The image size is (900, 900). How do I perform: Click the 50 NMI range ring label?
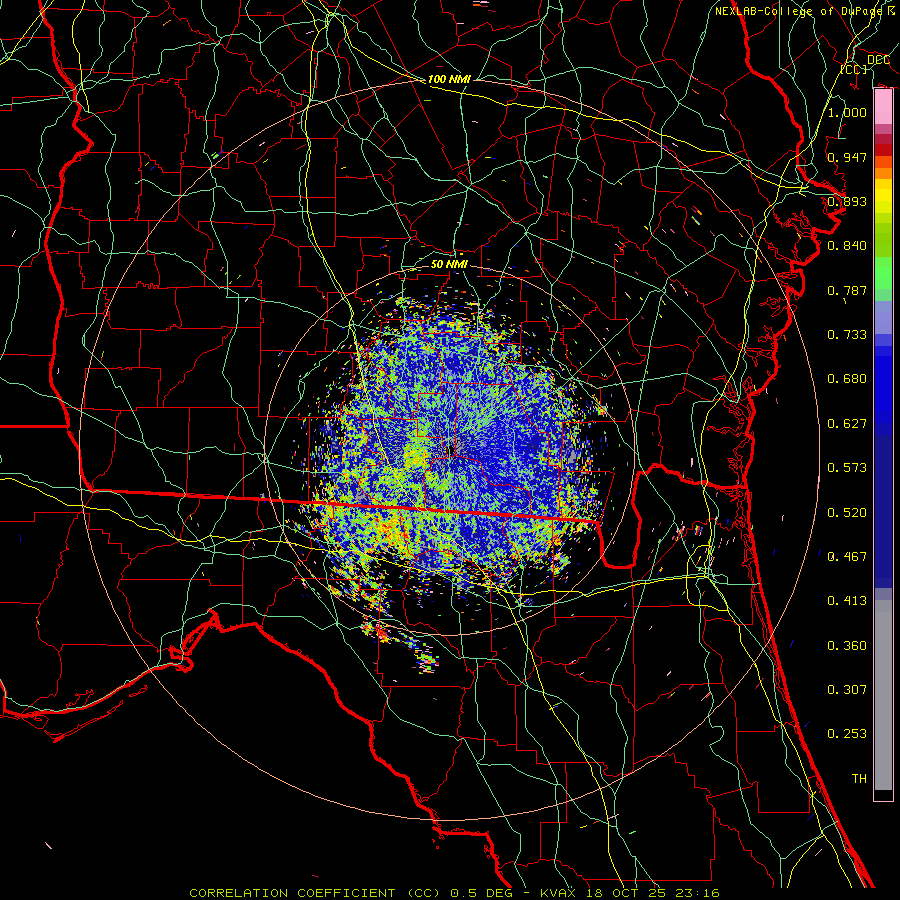449,265
